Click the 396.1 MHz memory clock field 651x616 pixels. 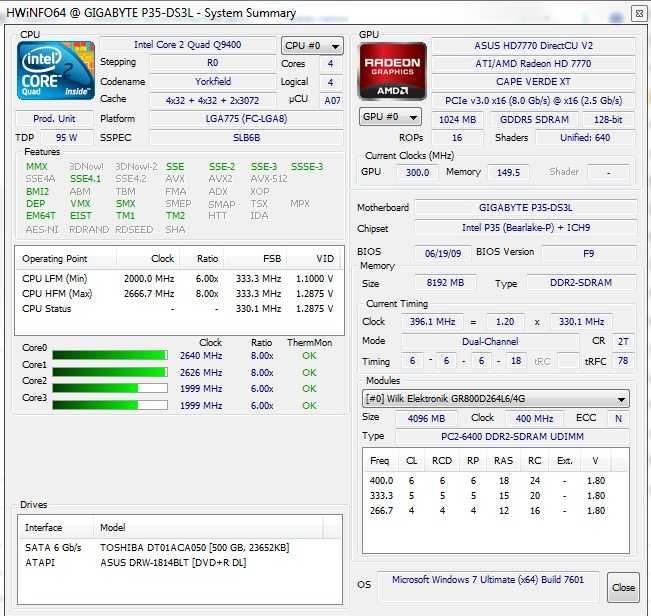point(433,322)
